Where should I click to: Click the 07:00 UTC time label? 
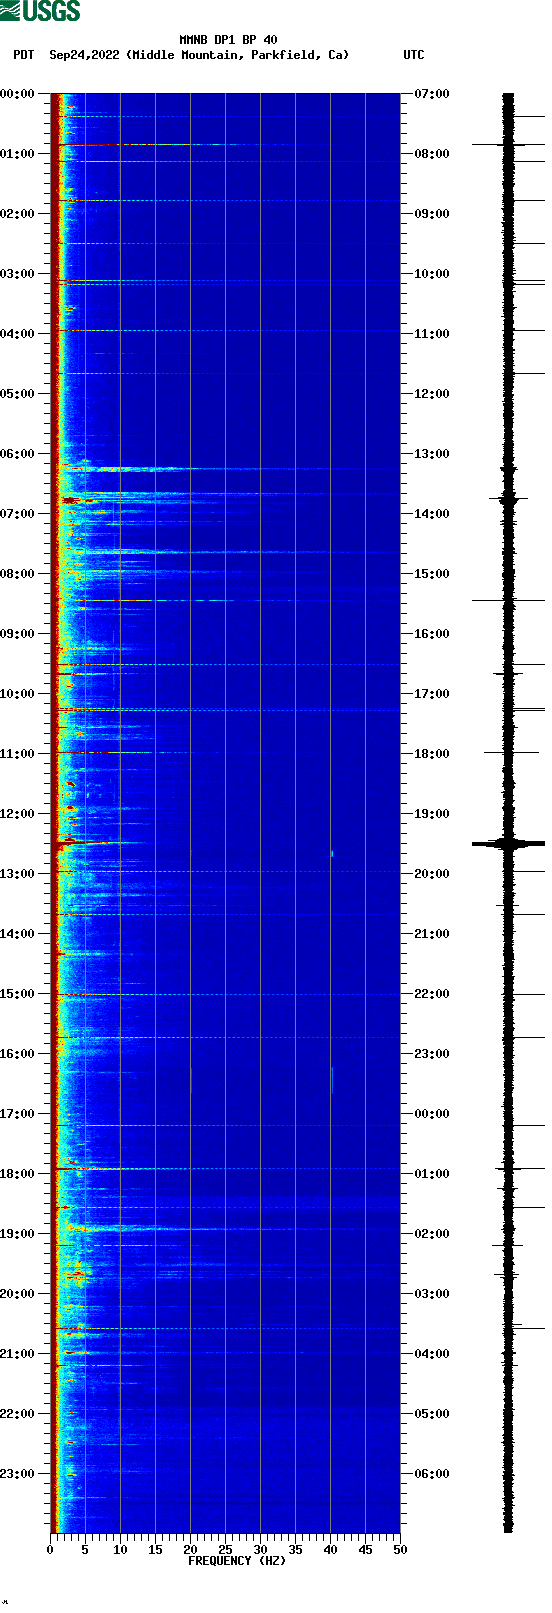[432, 94]
